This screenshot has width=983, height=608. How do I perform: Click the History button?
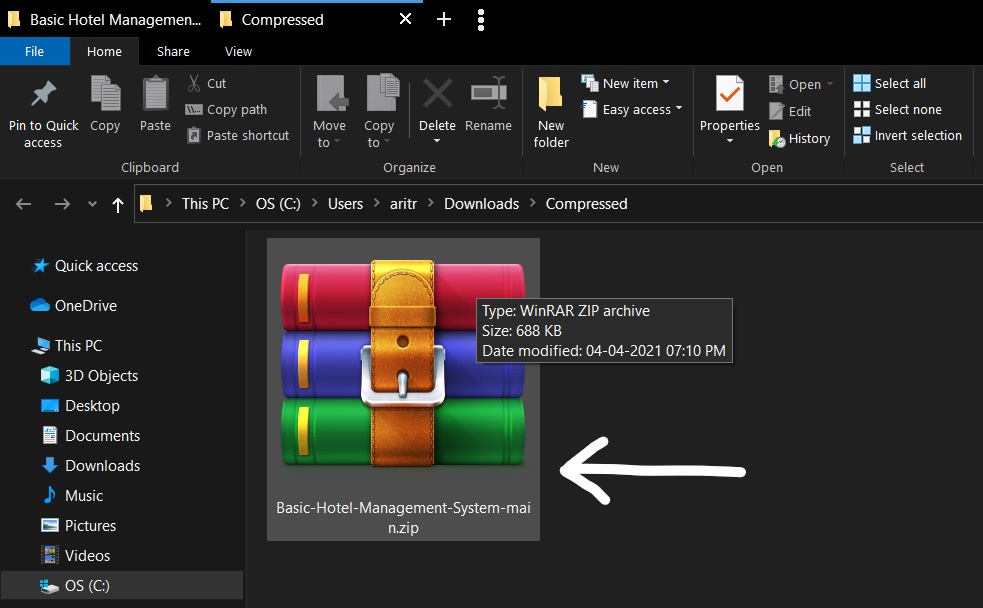pyautogui.click(x=799, y=139)
